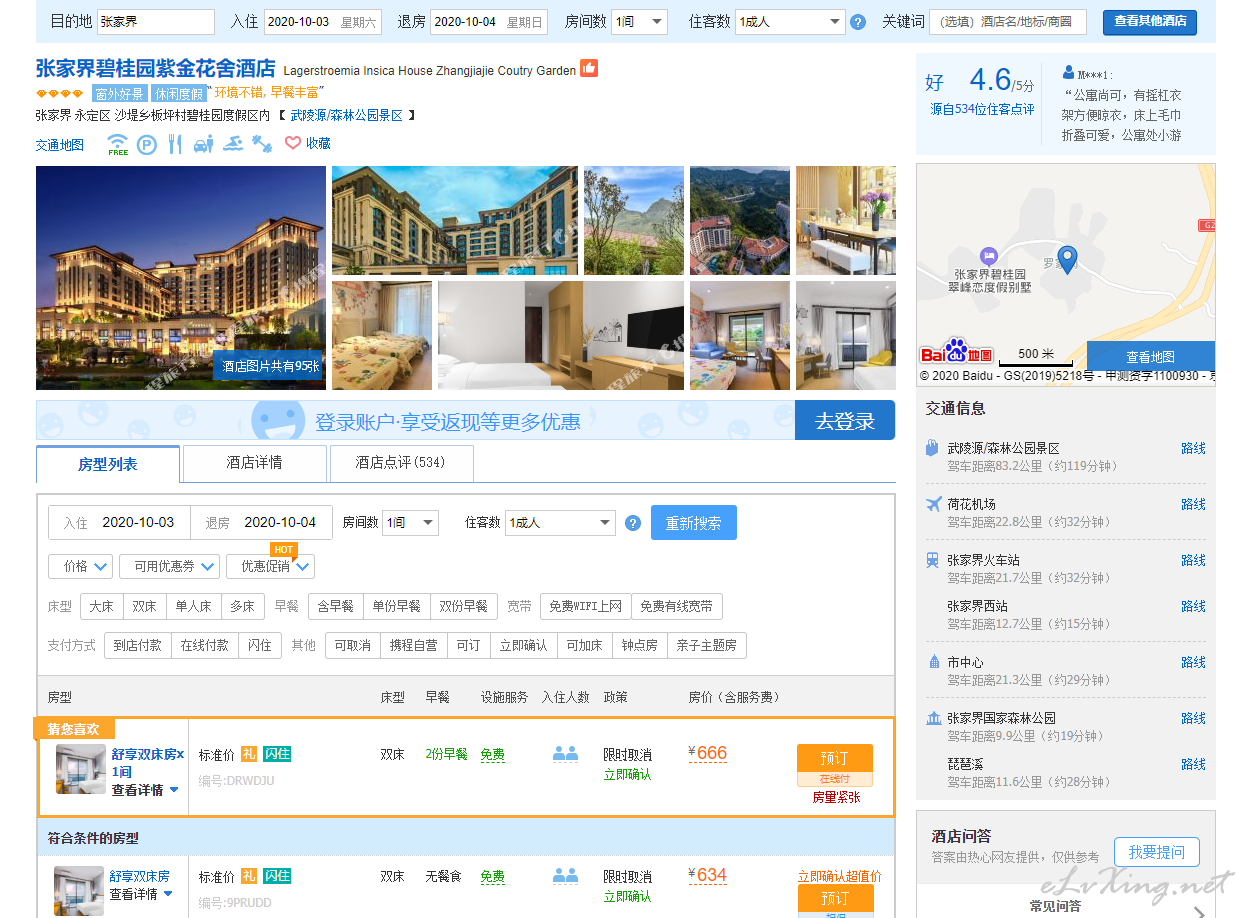Screen dimensions: 1245x918
Task: Click the 礼 badge in the DRWDJU row
Action: click(249, 754)
